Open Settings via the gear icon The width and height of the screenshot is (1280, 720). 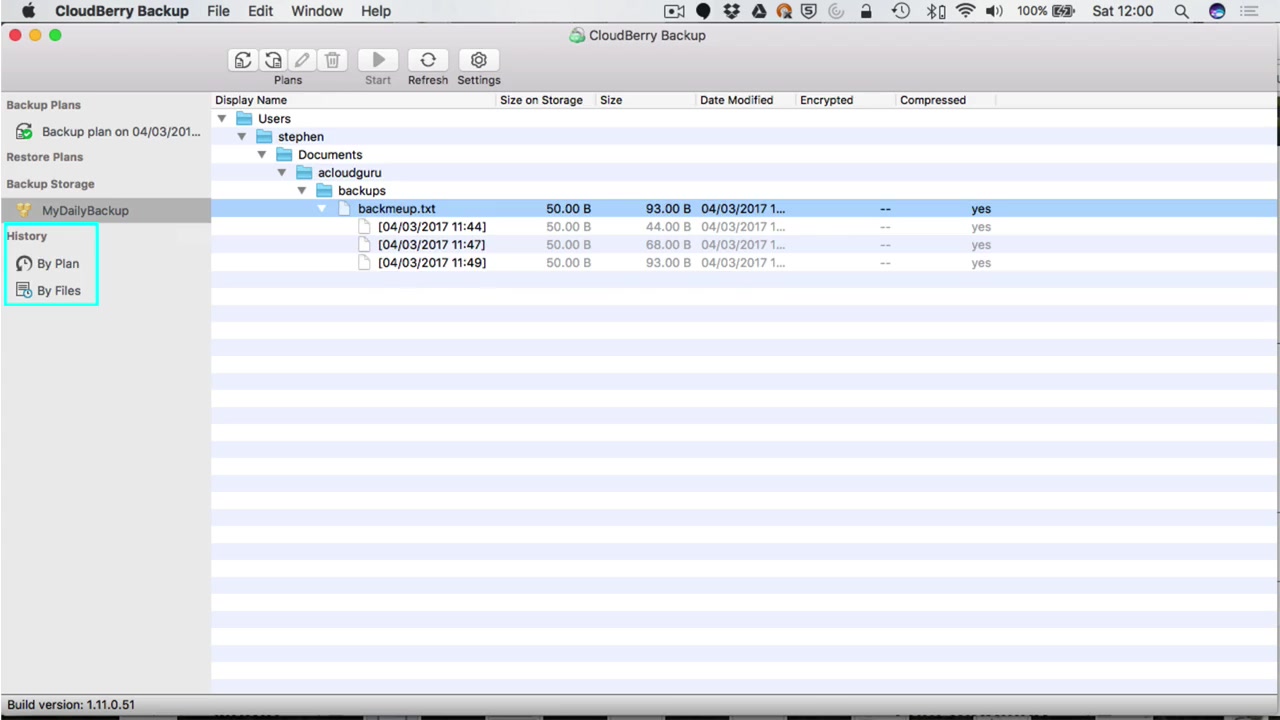[478, 60]
